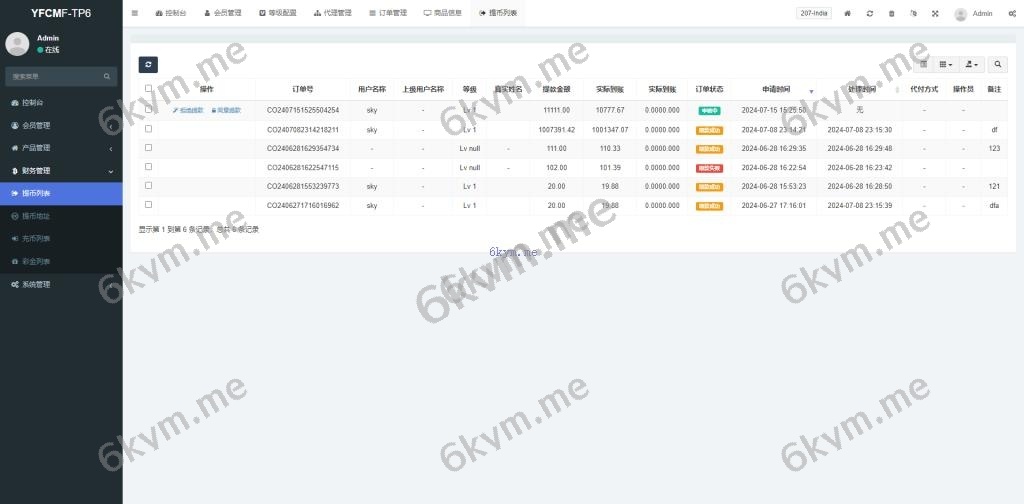
Task: Open table search with the magnifier icon
Action: click(998, 64)
